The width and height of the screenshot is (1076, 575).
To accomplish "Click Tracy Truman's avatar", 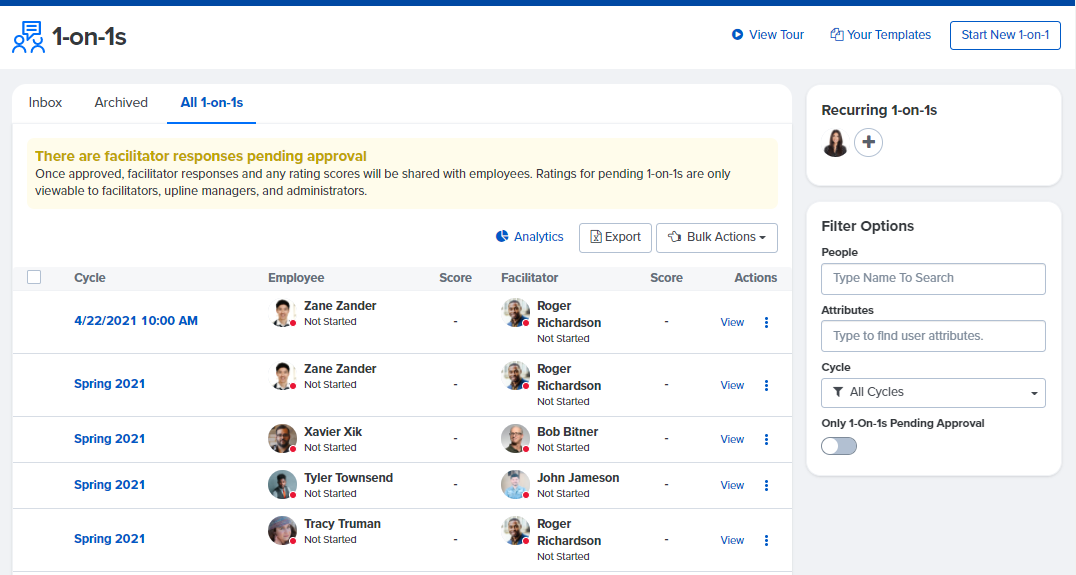I will (x=282, y=530).
